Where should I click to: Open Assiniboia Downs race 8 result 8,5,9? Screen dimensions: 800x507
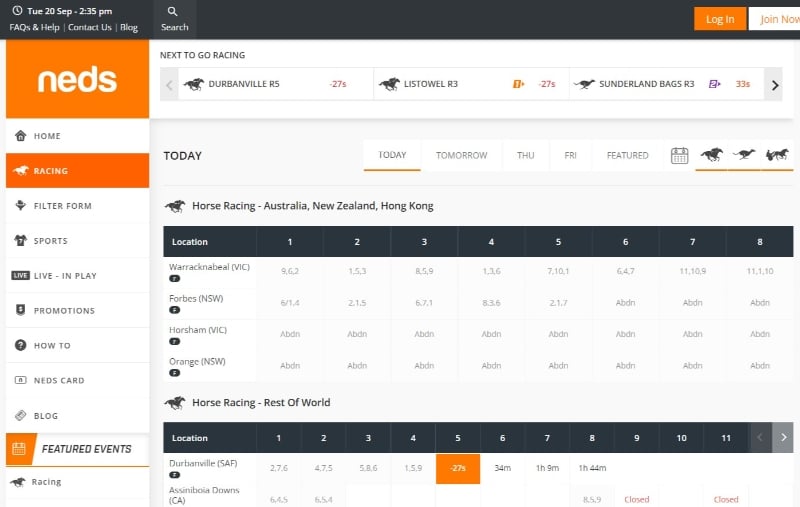tap(592, 499)
